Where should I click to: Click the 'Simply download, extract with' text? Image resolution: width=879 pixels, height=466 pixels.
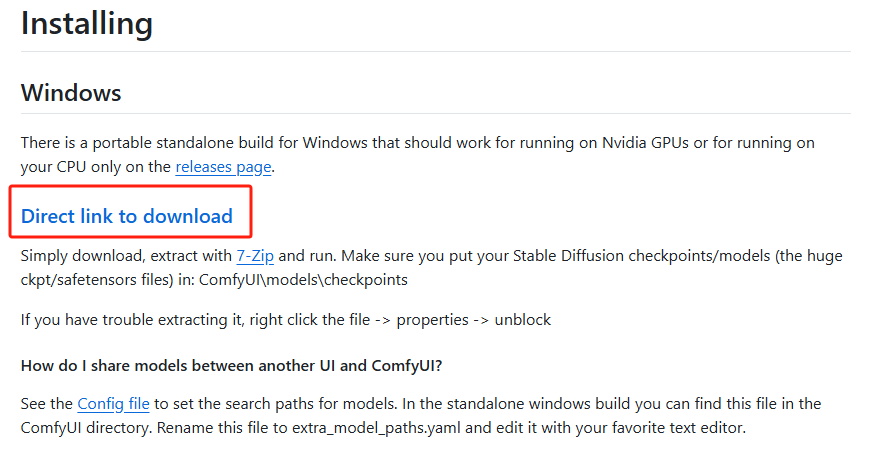click(x=126, y=256)
